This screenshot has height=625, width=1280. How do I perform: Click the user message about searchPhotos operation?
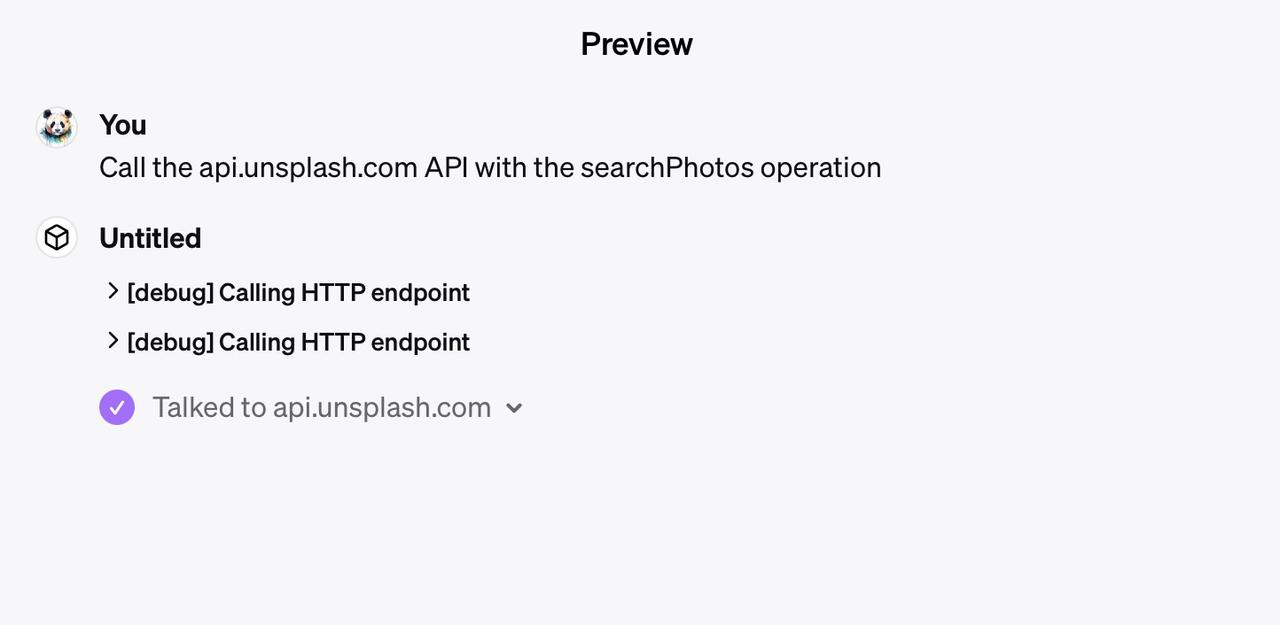490,167
